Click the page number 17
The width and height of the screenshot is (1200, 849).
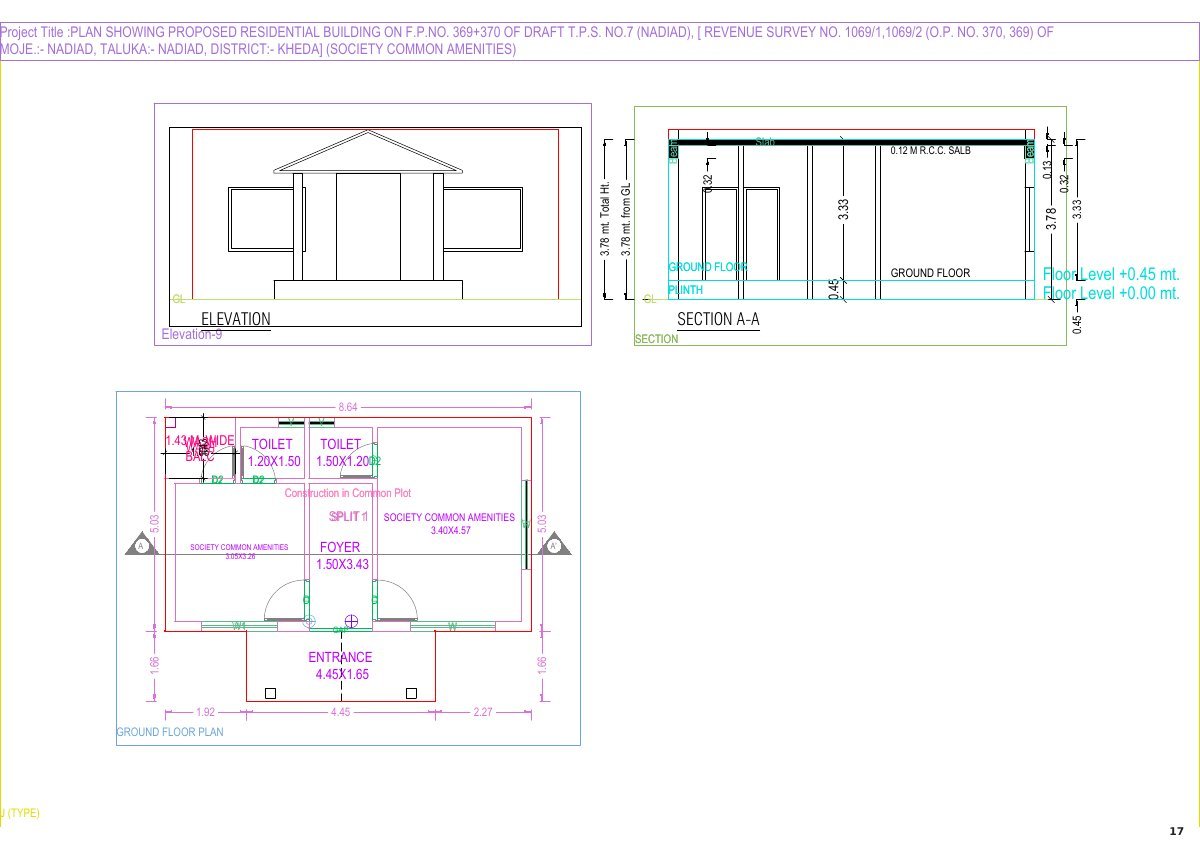(x=1176, y=832)
